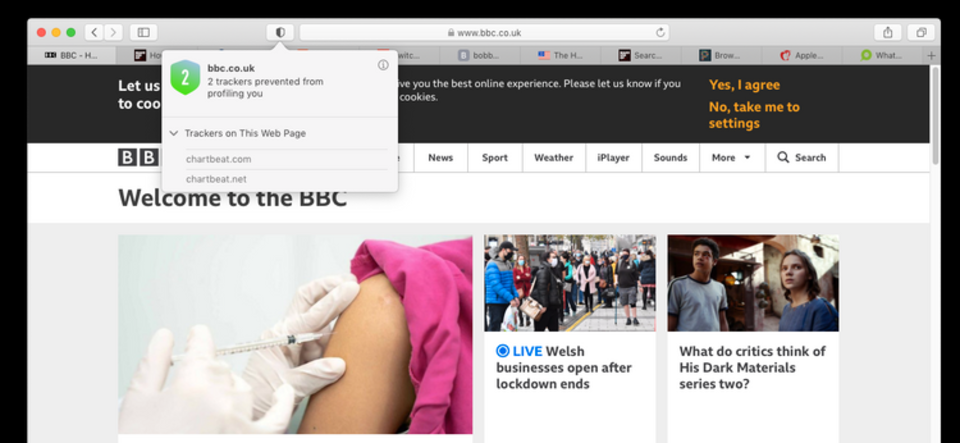Select chartbeat.com tracker row

pyautogui.click(x=287, y=159)
